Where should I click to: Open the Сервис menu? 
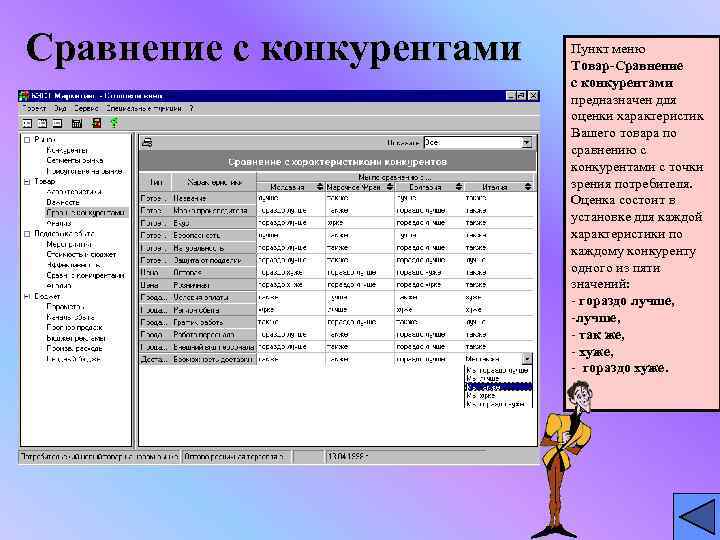(86, 108)
